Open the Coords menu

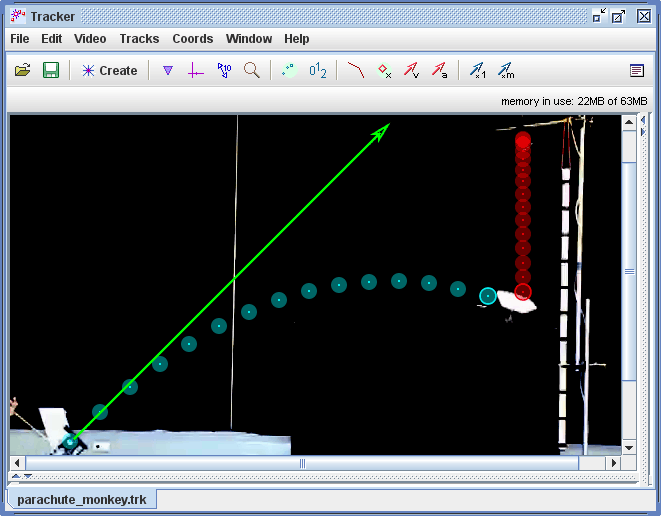192,39
